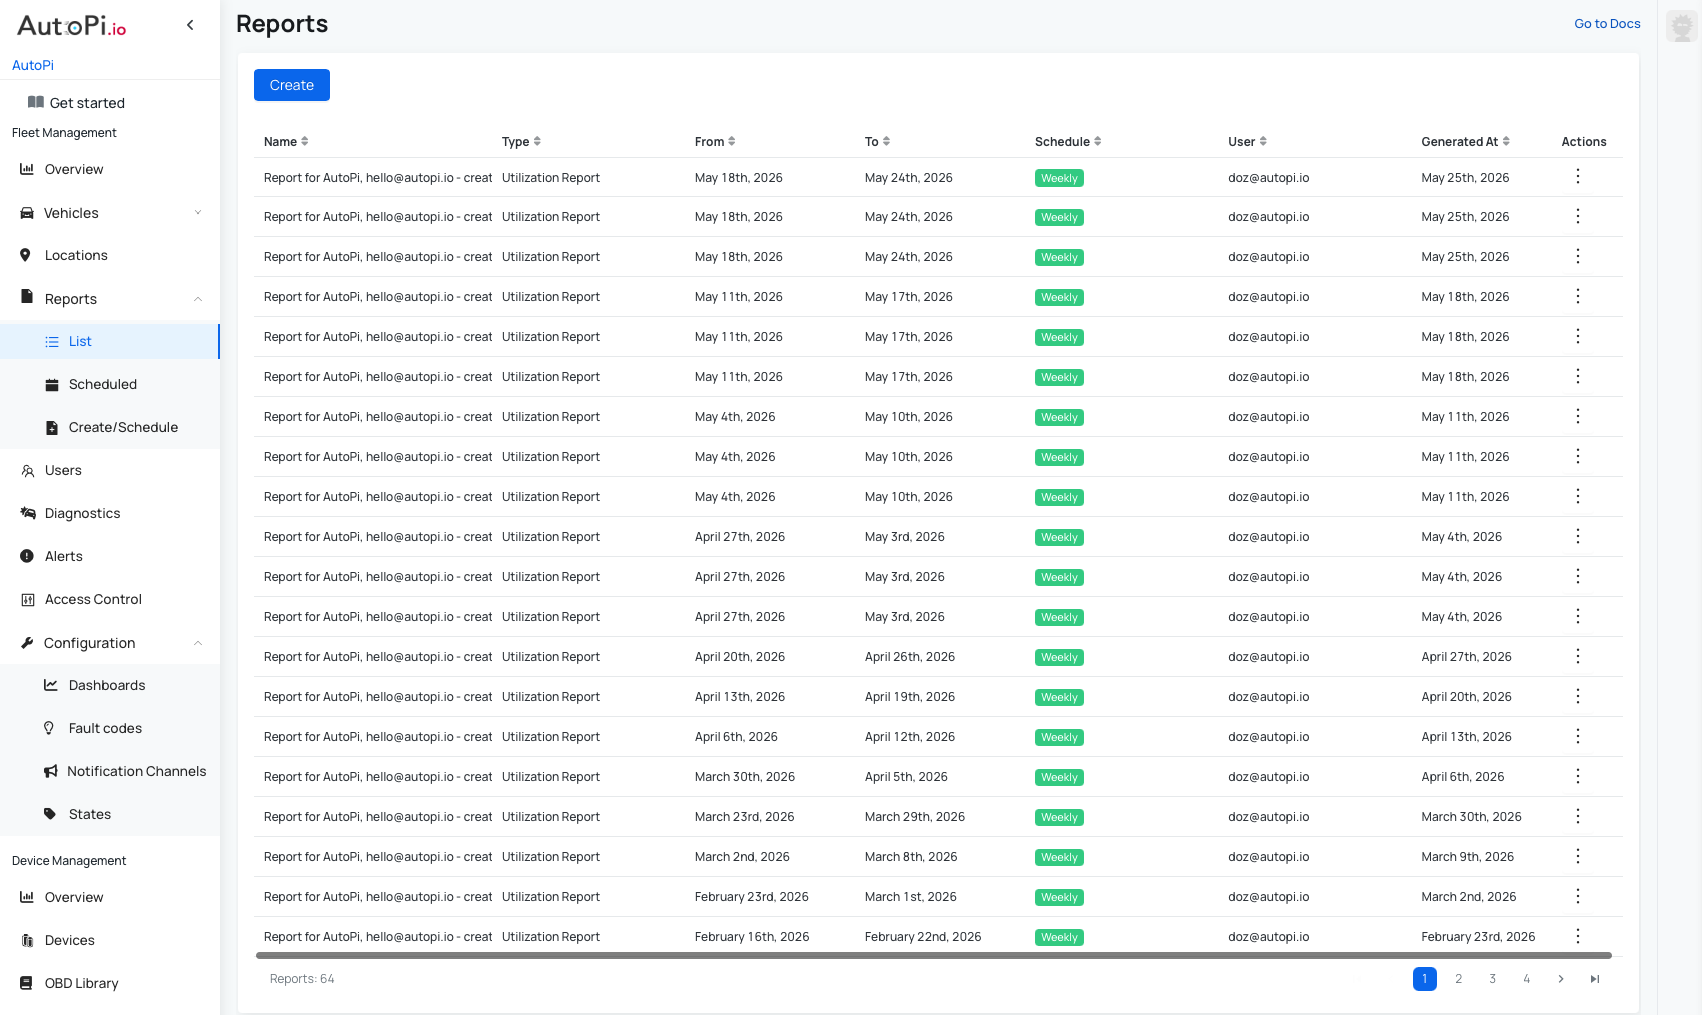Click the Notification Channels megaphone icon
The height and width of the screenshot is (1015, 1702).
point(51,771)
